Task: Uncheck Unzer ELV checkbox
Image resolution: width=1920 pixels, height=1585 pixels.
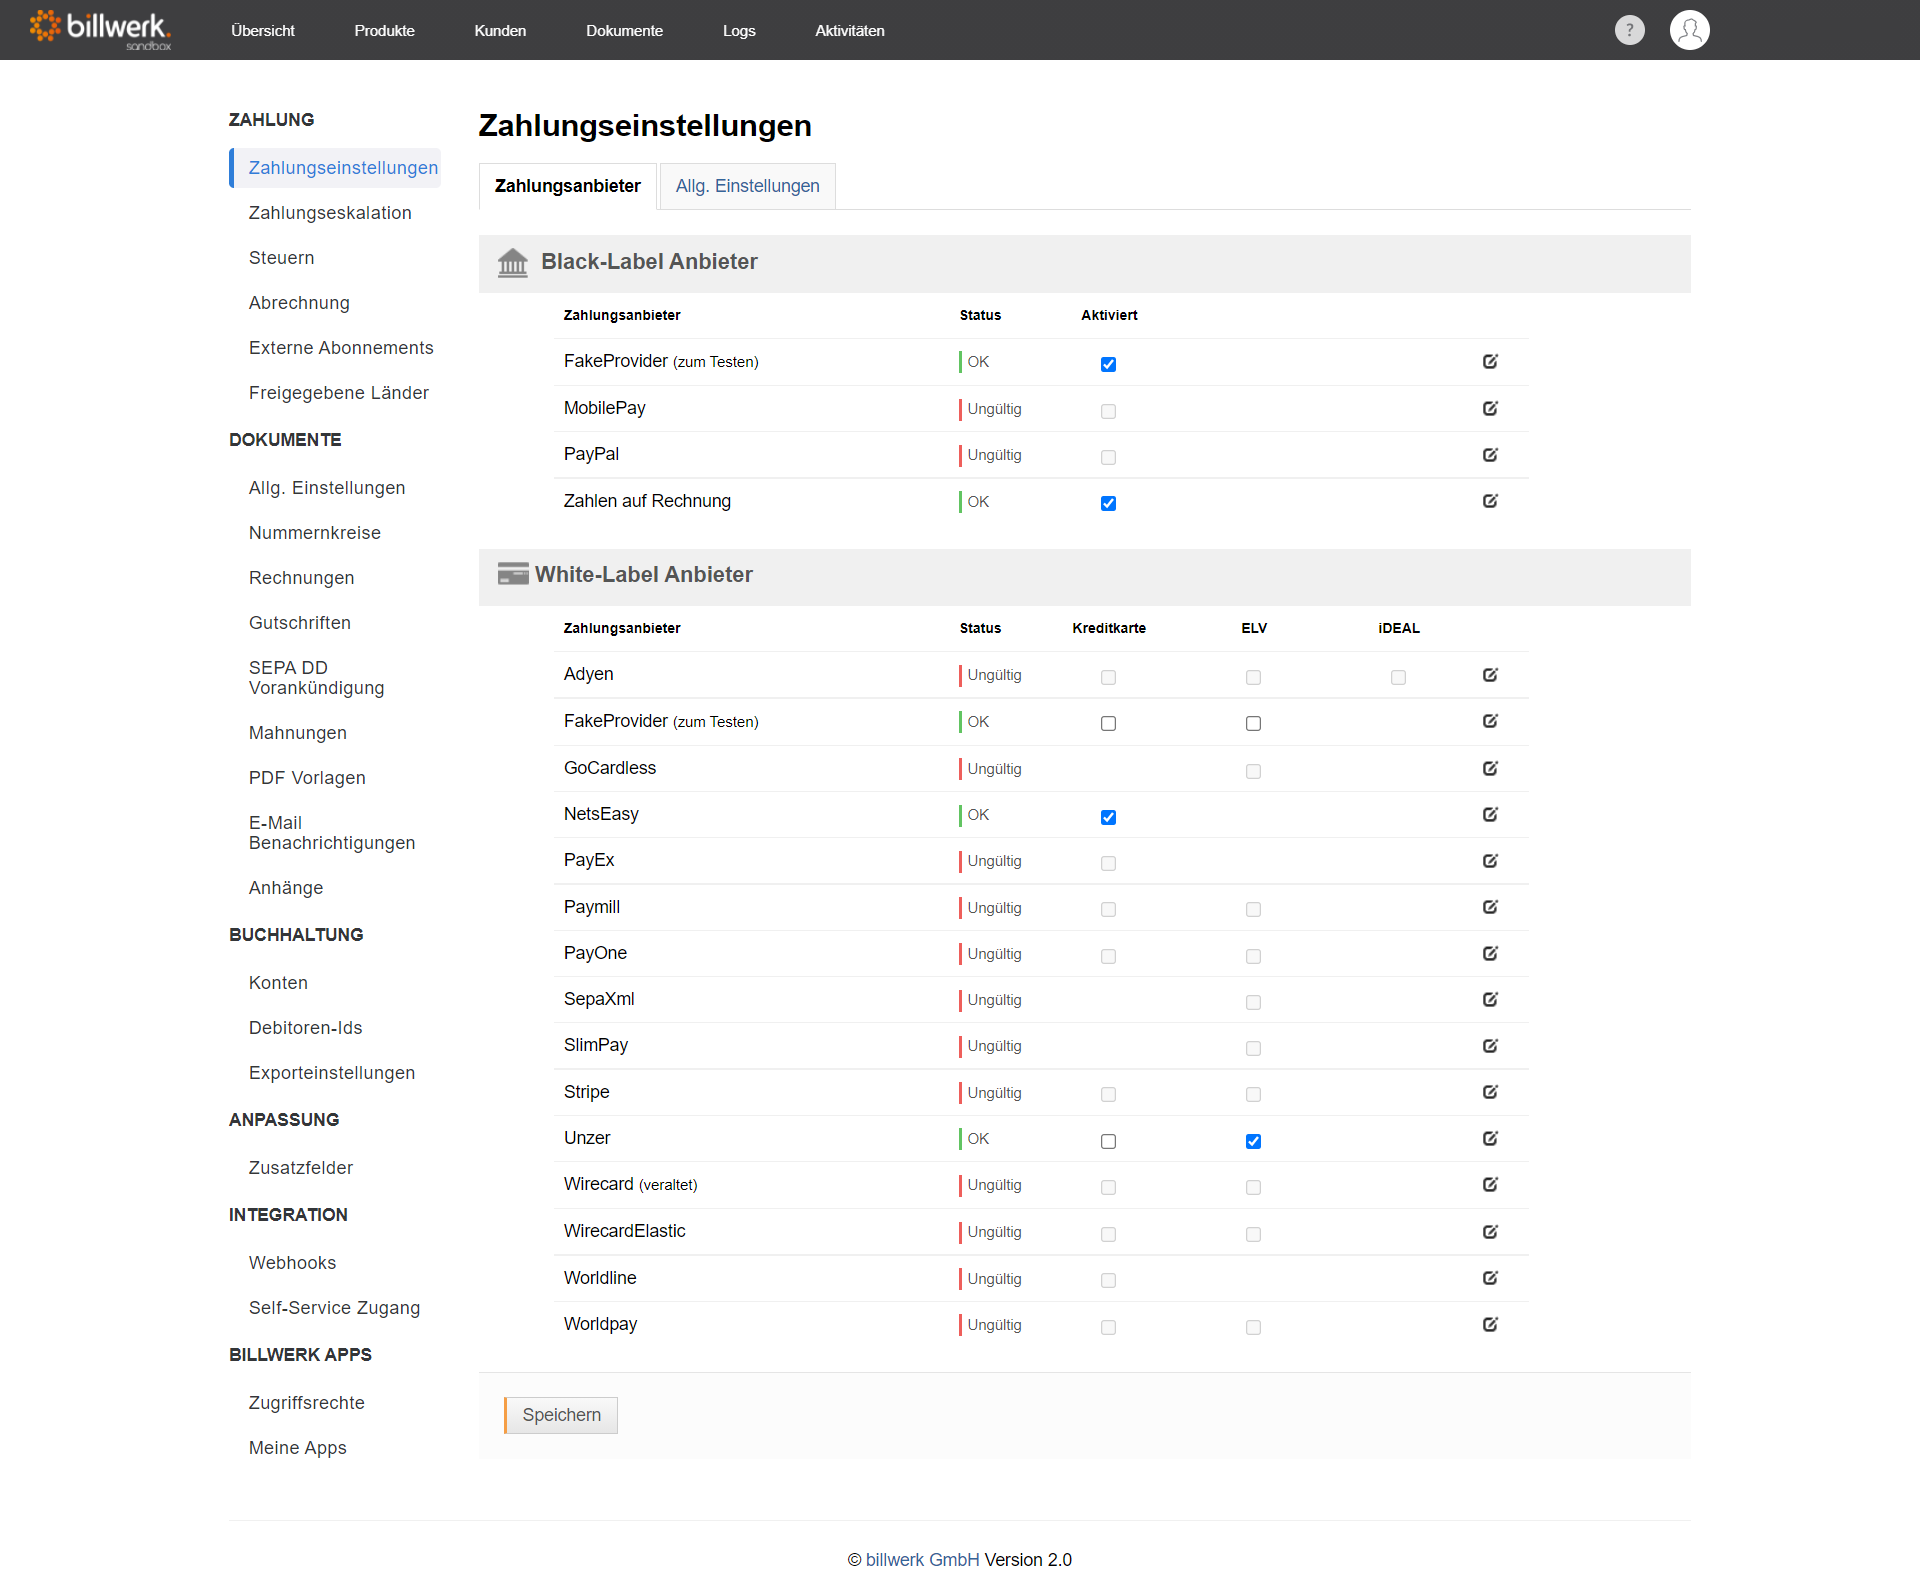Action: pos(1253,1141)
